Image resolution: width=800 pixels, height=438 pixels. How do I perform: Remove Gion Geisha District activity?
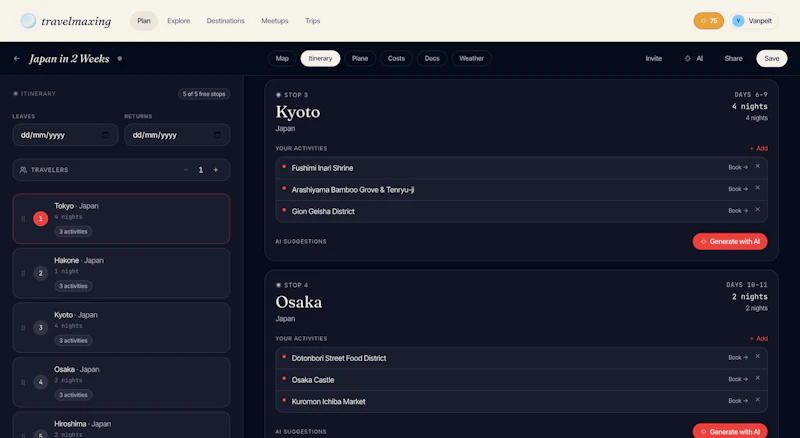click(758, 209)
